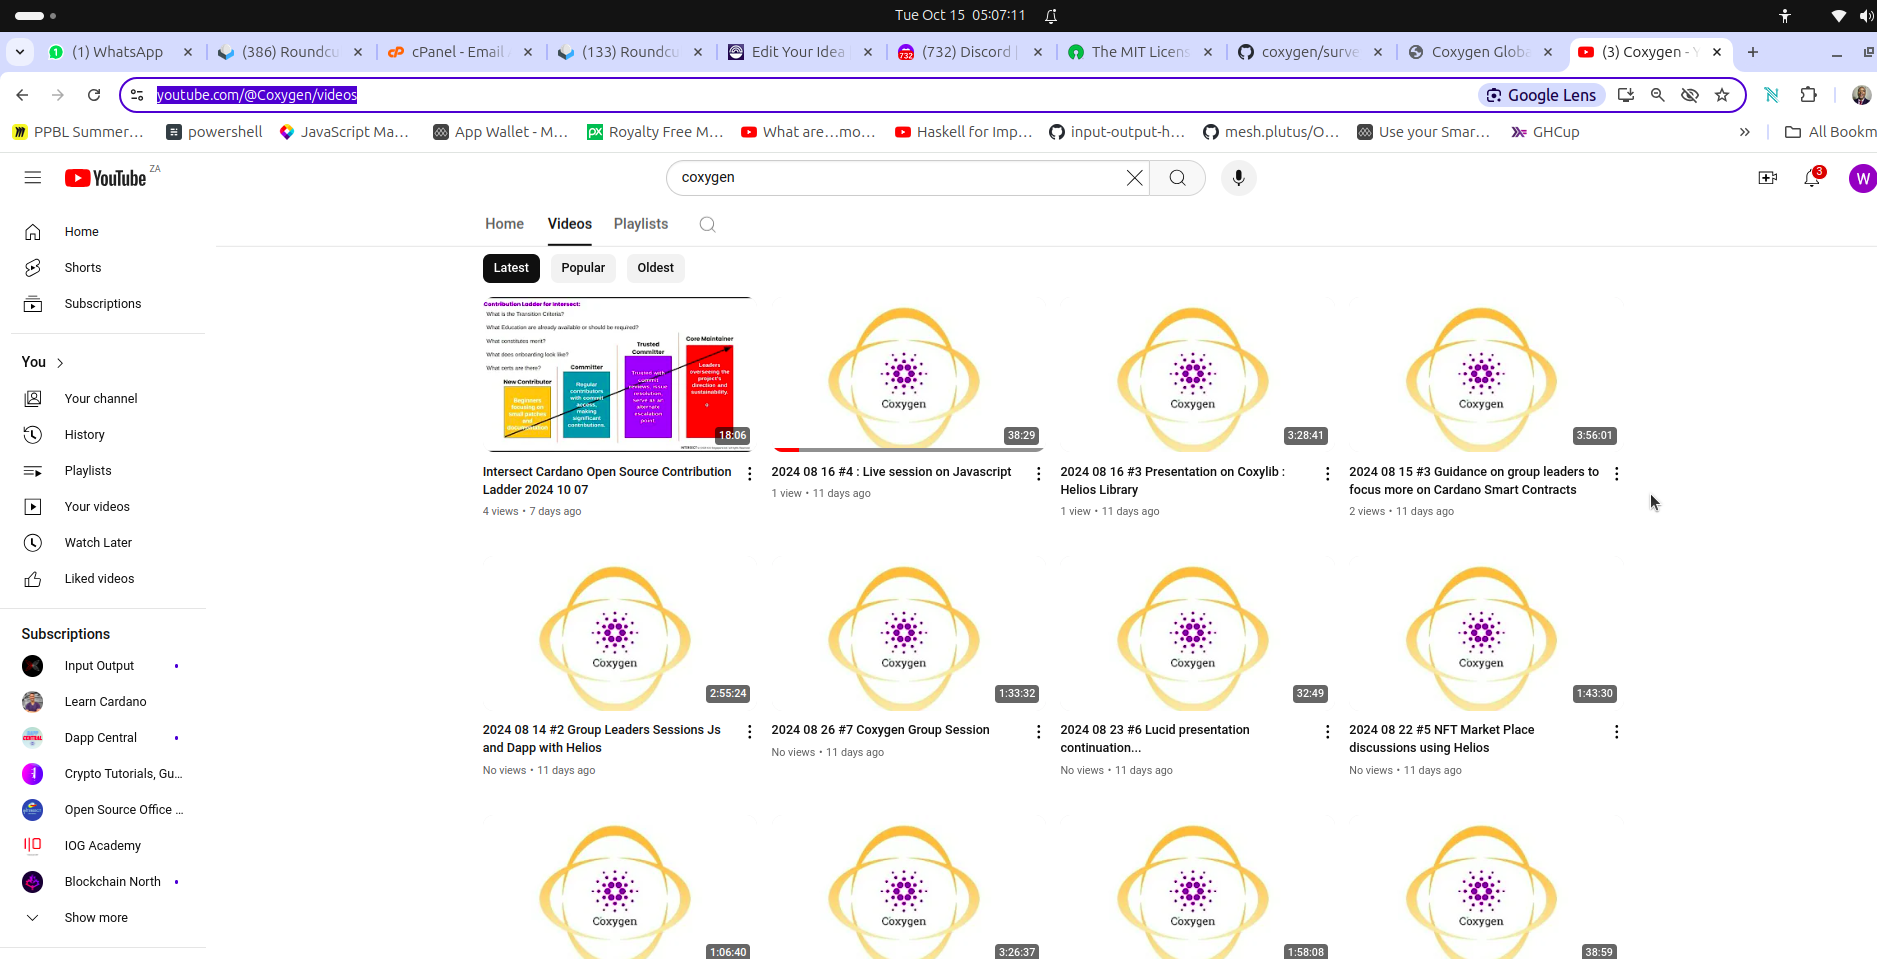Image resolution: width=1877 pixels, height=959 pixels.
Task: Open the GHCup bookmark
Action: (1545, 132)
